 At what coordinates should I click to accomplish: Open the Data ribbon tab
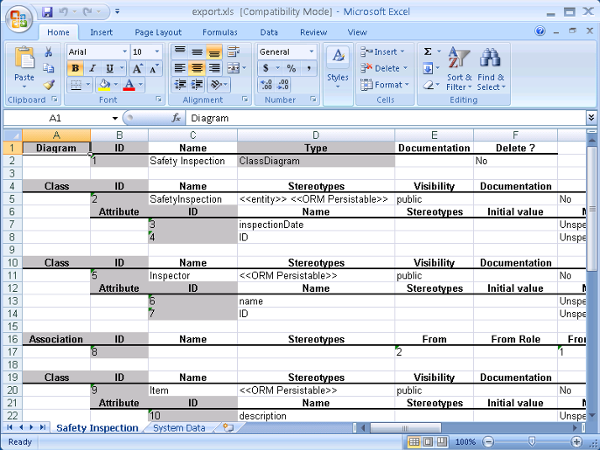269,33
